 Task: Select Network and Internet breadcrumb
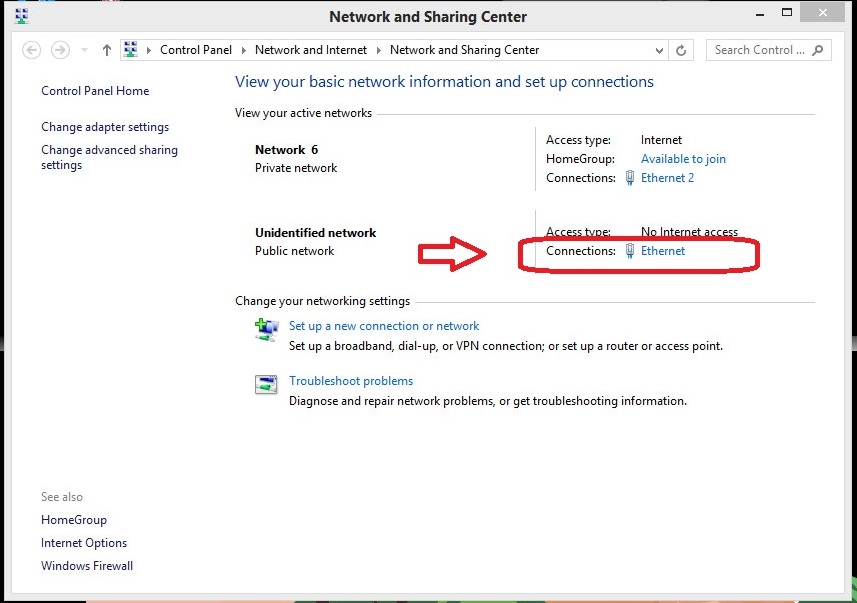[x=310, y=50]
